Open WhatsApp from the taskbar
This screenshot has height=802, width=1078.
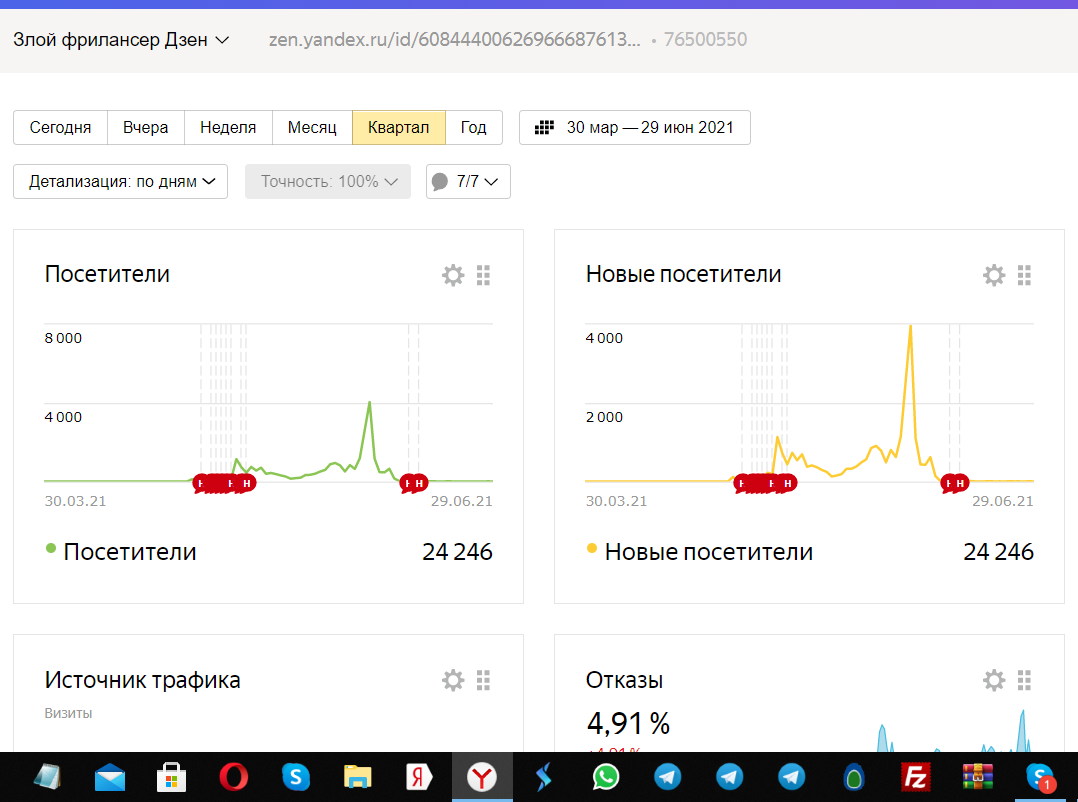606,777
